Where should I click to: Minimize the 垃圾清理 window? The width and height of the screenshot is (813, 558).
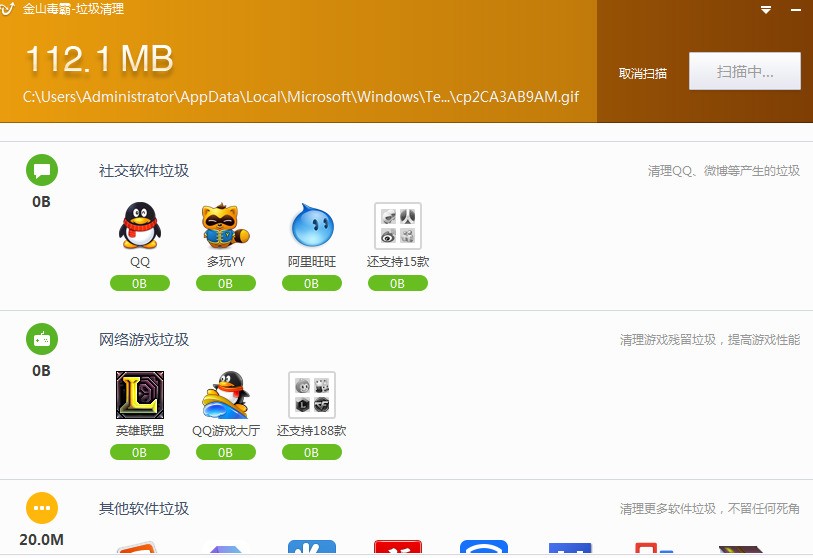[796, 10]
